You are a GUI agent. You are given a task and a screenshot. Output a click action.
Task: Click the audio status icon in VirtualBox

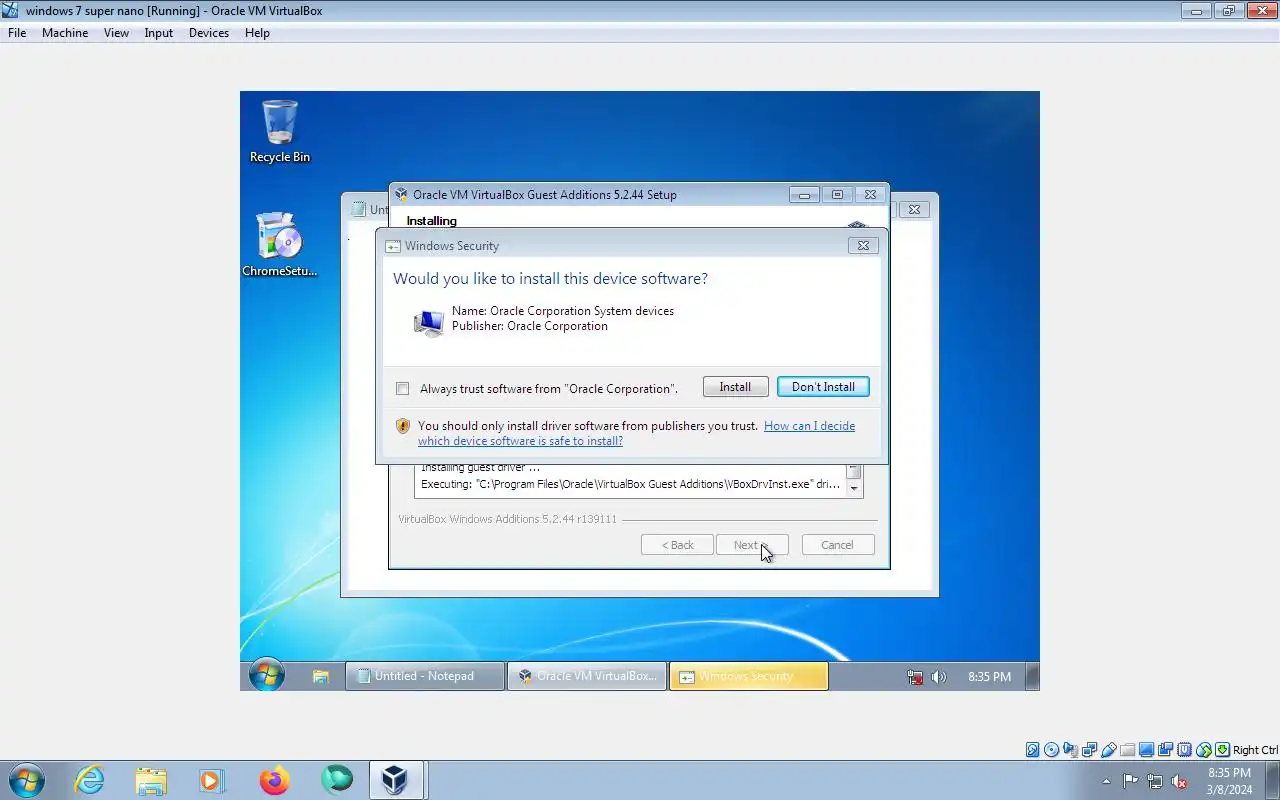[x=1071, y=750]
